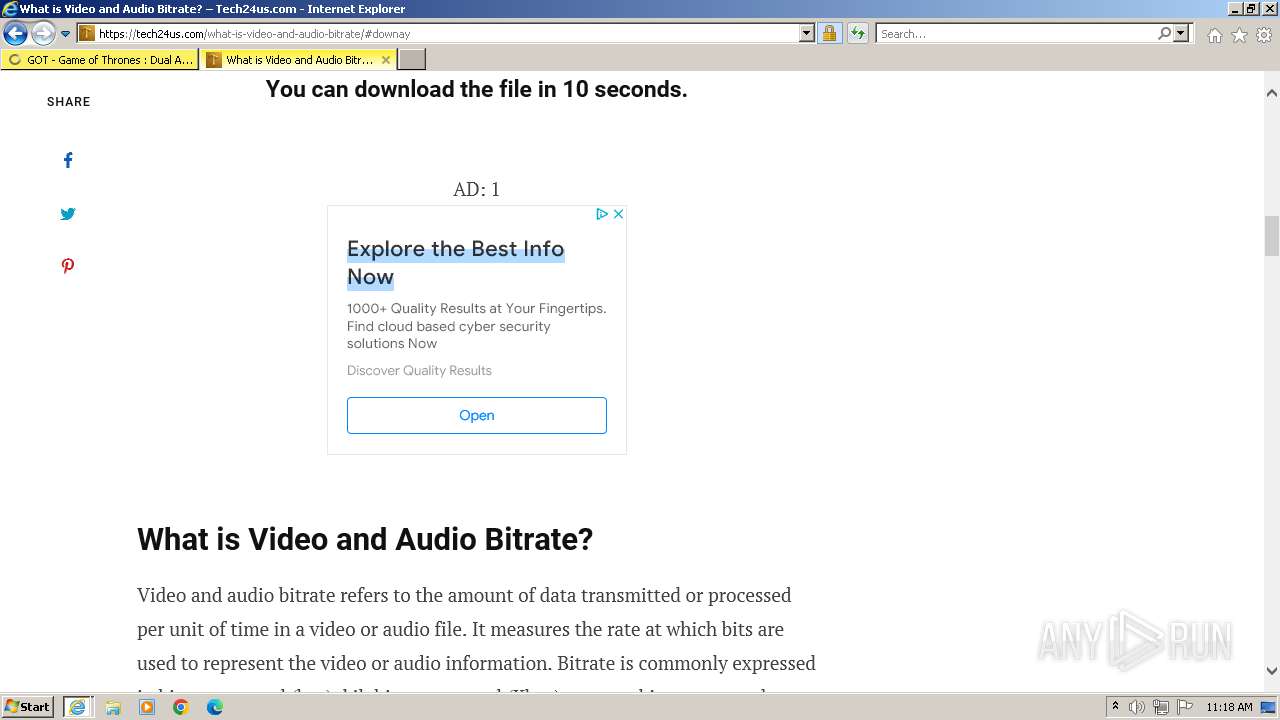Open File Explorer from the taskbar
The image size is (1280, 720).
tap(113, 707)
